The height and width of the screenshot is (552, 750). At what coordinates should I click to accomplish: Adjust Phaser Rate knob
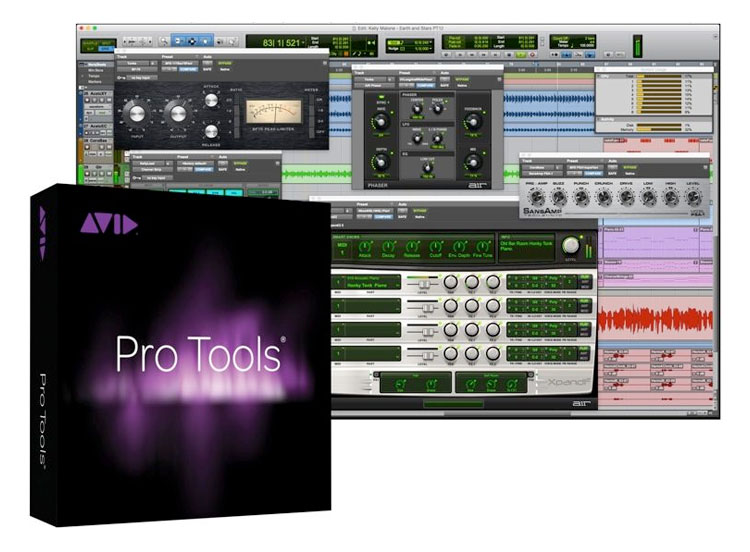pyautogui.click(x=381, y=121)
